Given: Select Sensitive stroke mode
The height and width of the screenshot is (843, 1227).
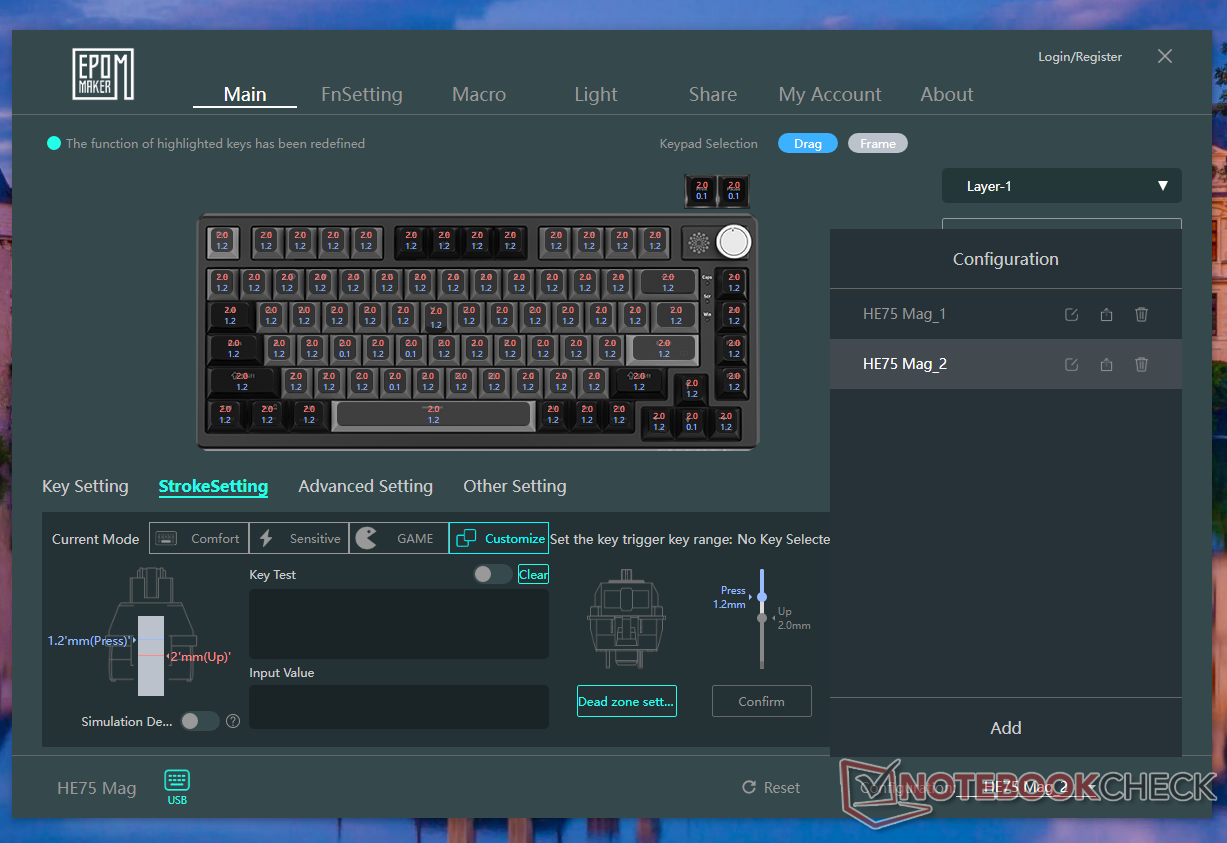Looking at the screenshot, I should (x=299, y=538).
